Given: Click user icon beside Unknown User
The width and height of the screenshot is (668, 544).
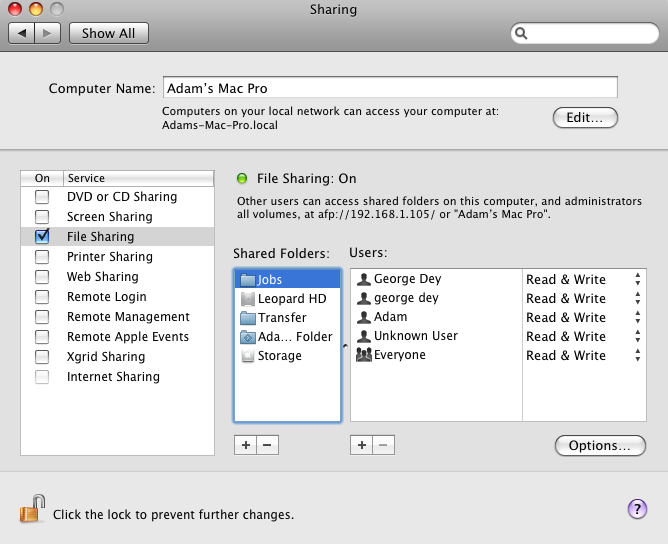Looking at the screenshot, I should click(363, 336).
